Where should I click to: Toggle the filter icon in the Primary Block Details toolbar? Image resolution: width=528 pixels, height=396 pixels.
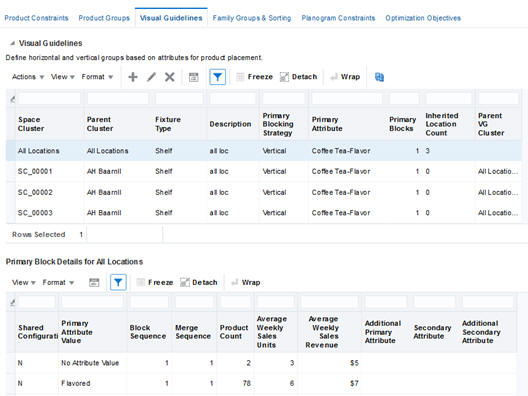118,283
